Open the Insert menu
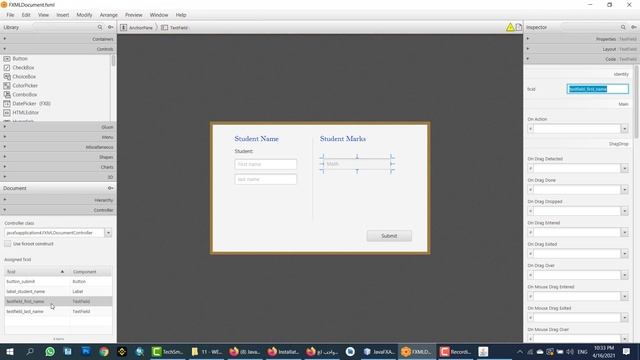 pyautogui.click(x=62, y=15)
